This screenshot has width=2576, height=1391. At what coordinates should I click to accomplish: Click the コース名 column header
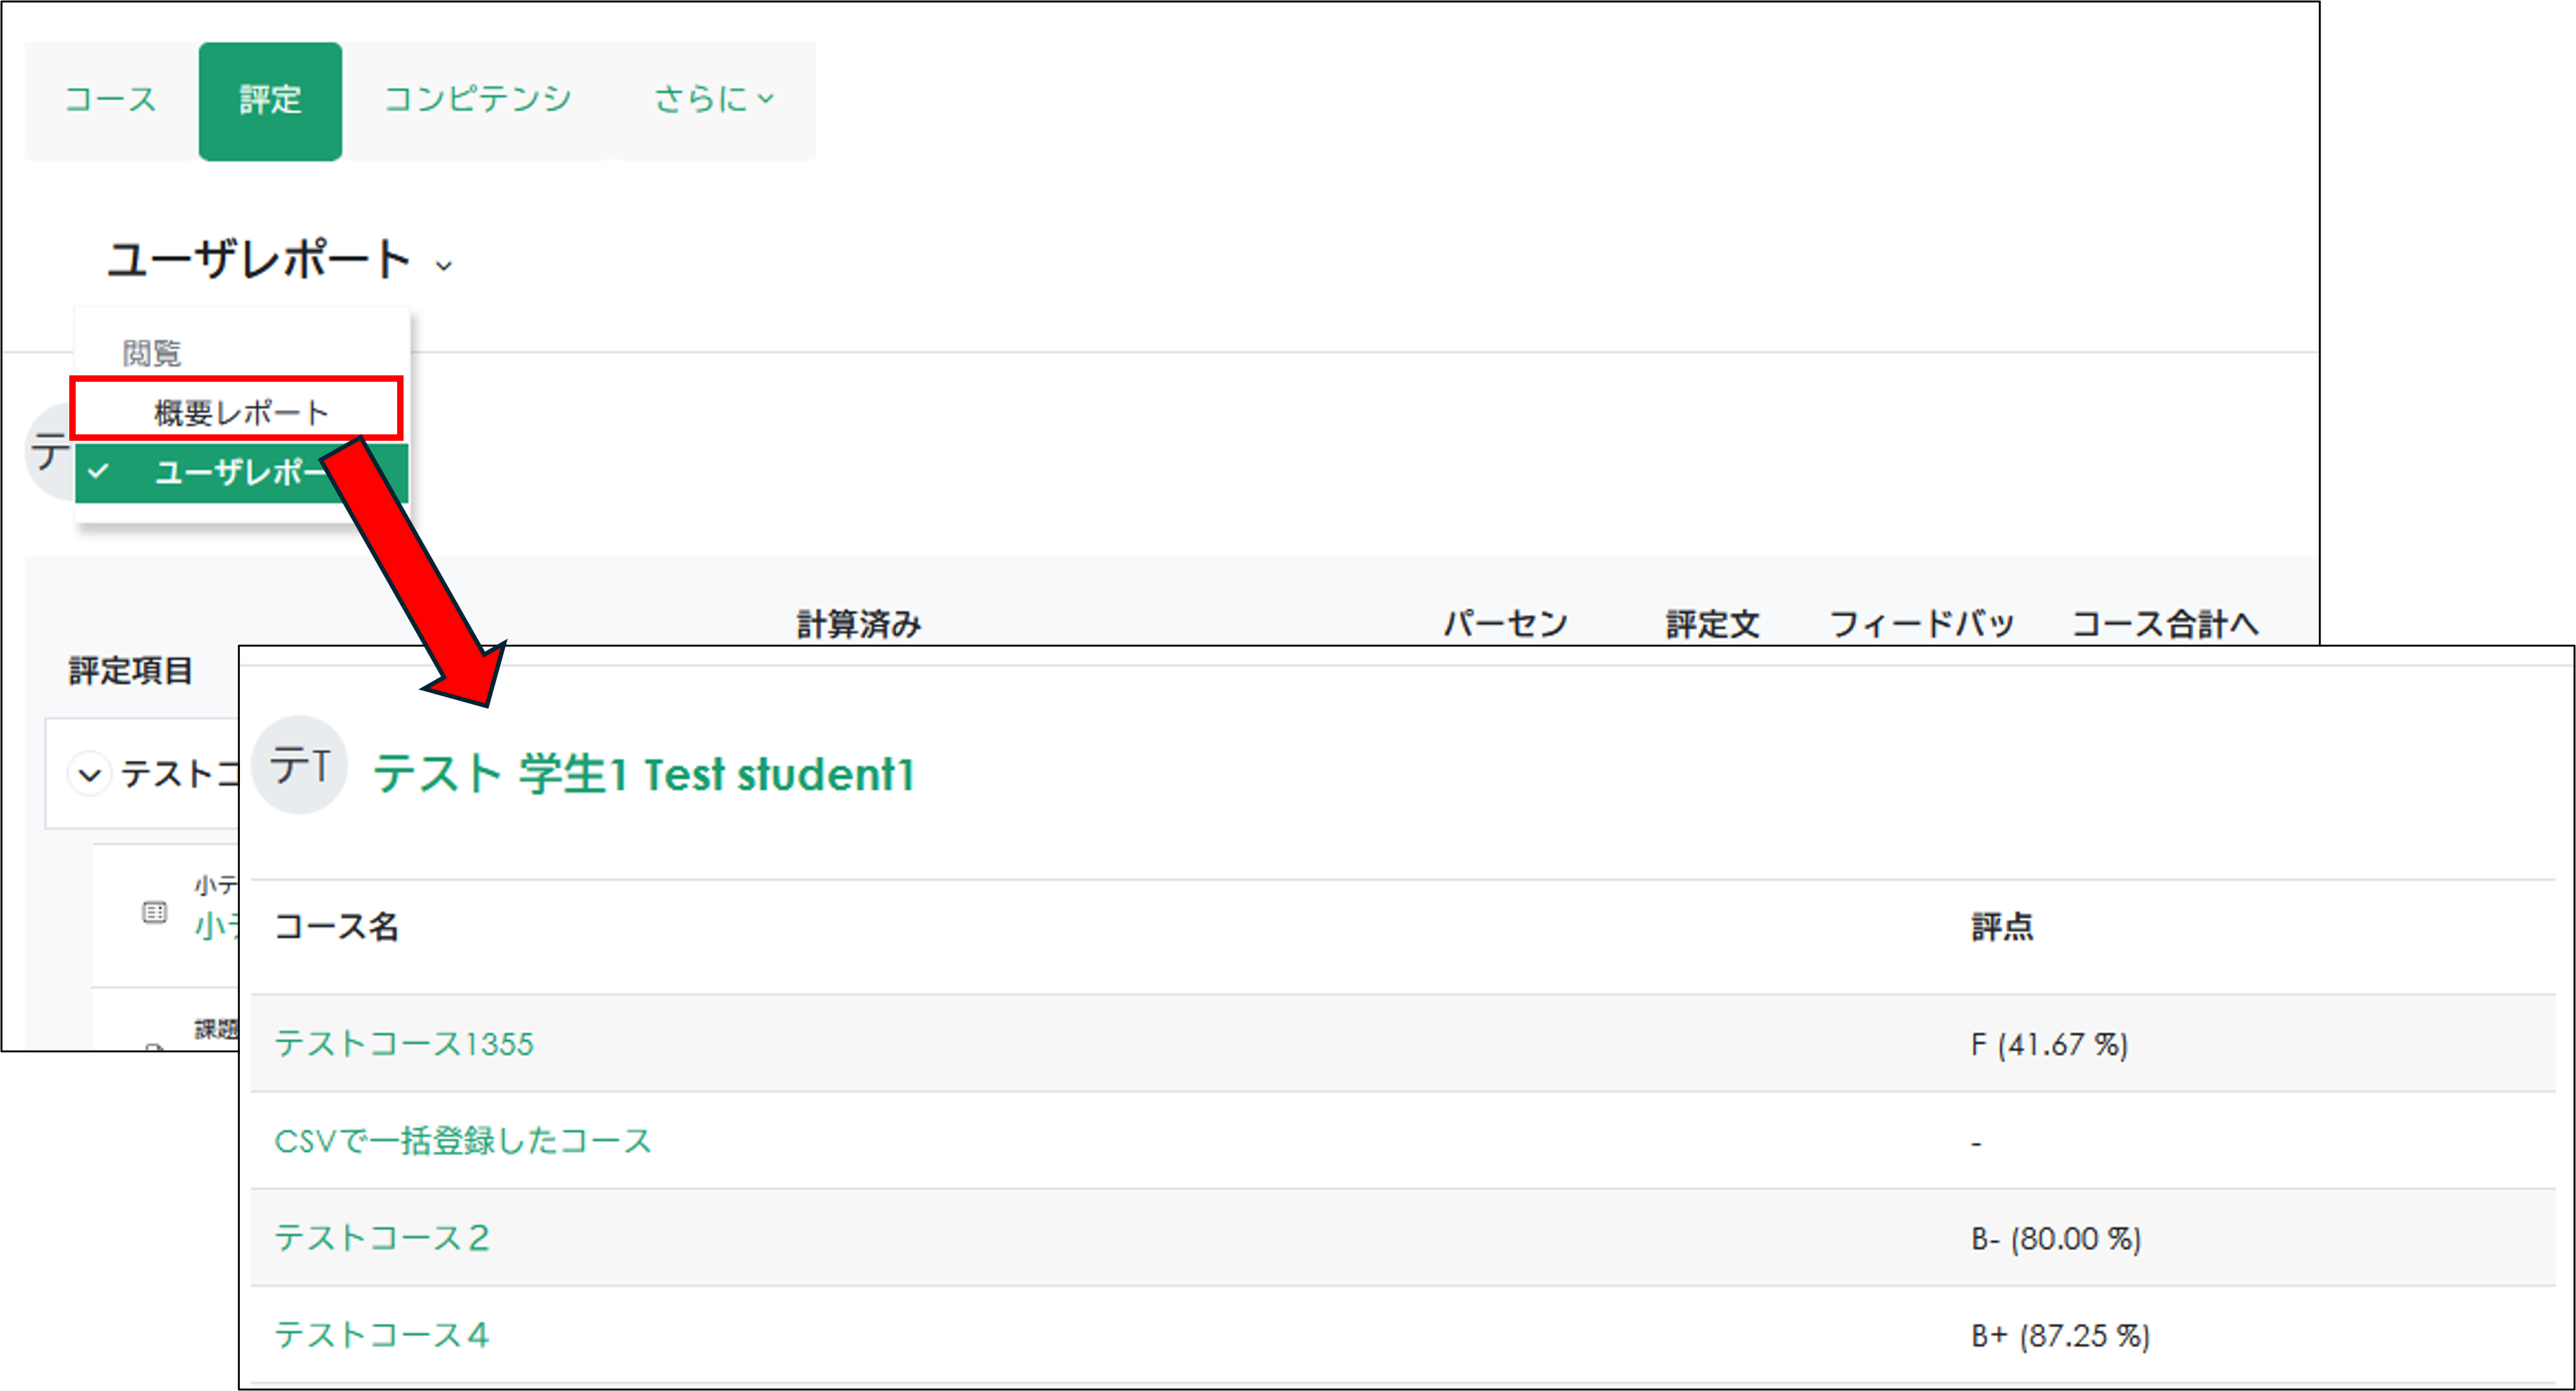coord(337,927)
